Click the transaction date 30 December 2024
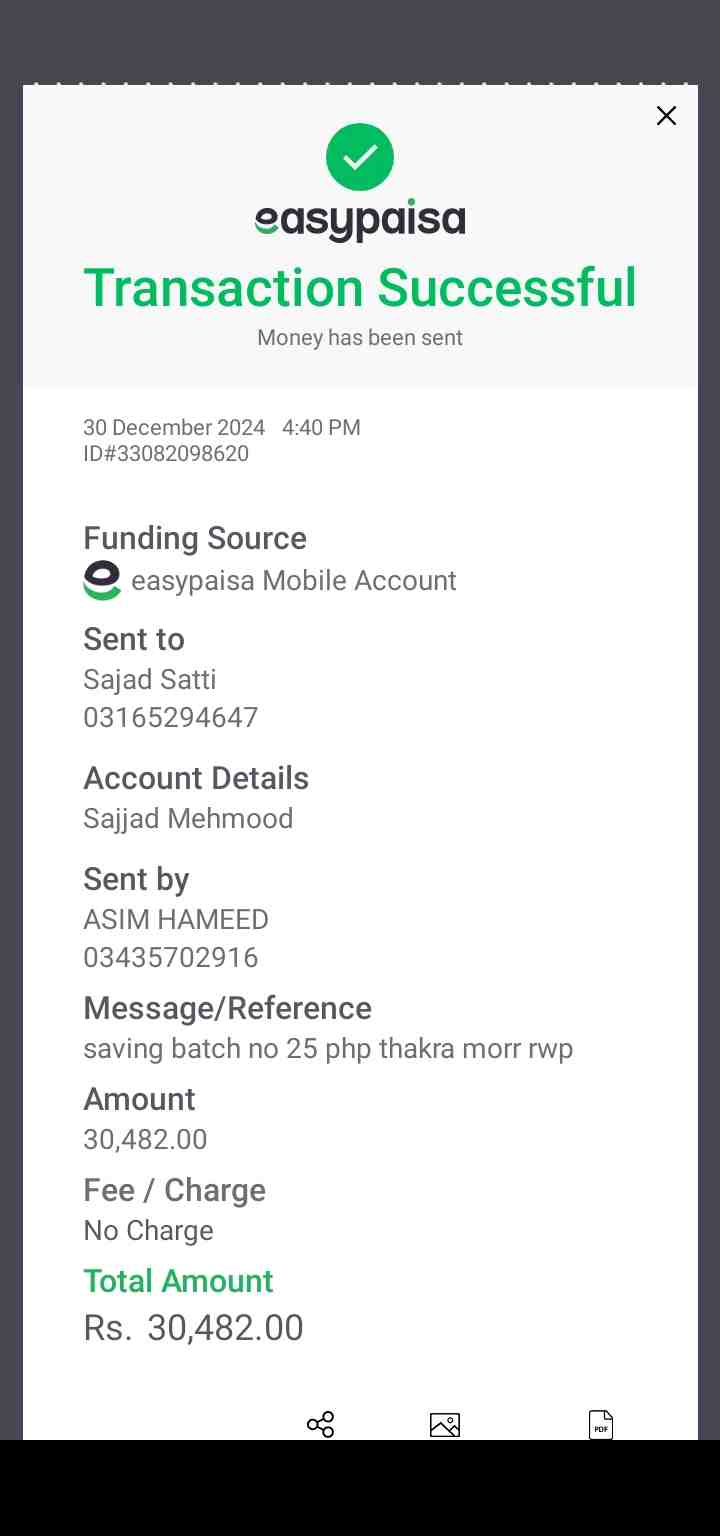Screen dimensions: 720x1536 click(x=174, y=428)
